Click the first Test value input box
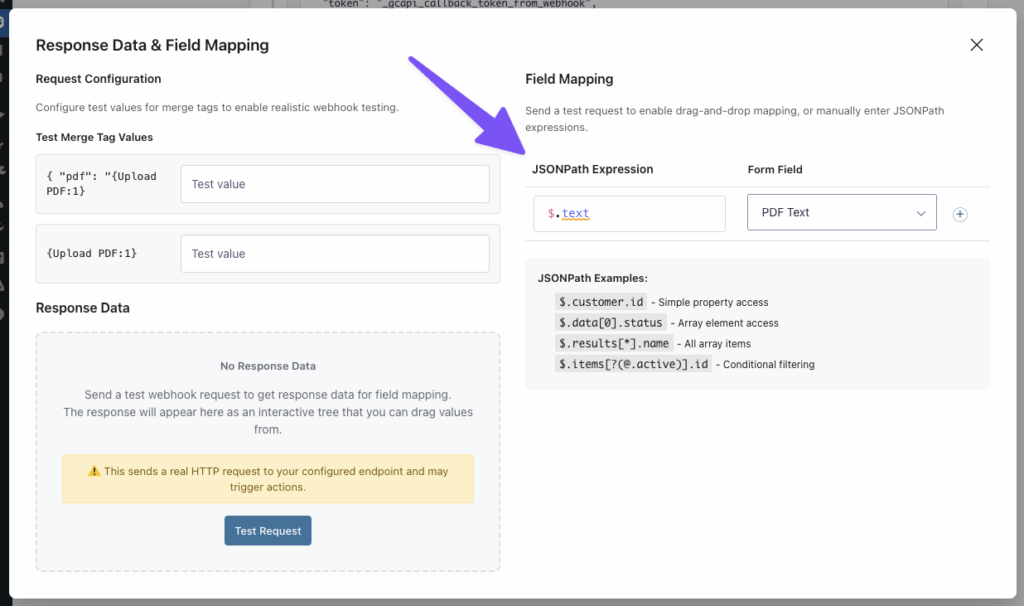The image size is (1024, 606). pos(335,183)
